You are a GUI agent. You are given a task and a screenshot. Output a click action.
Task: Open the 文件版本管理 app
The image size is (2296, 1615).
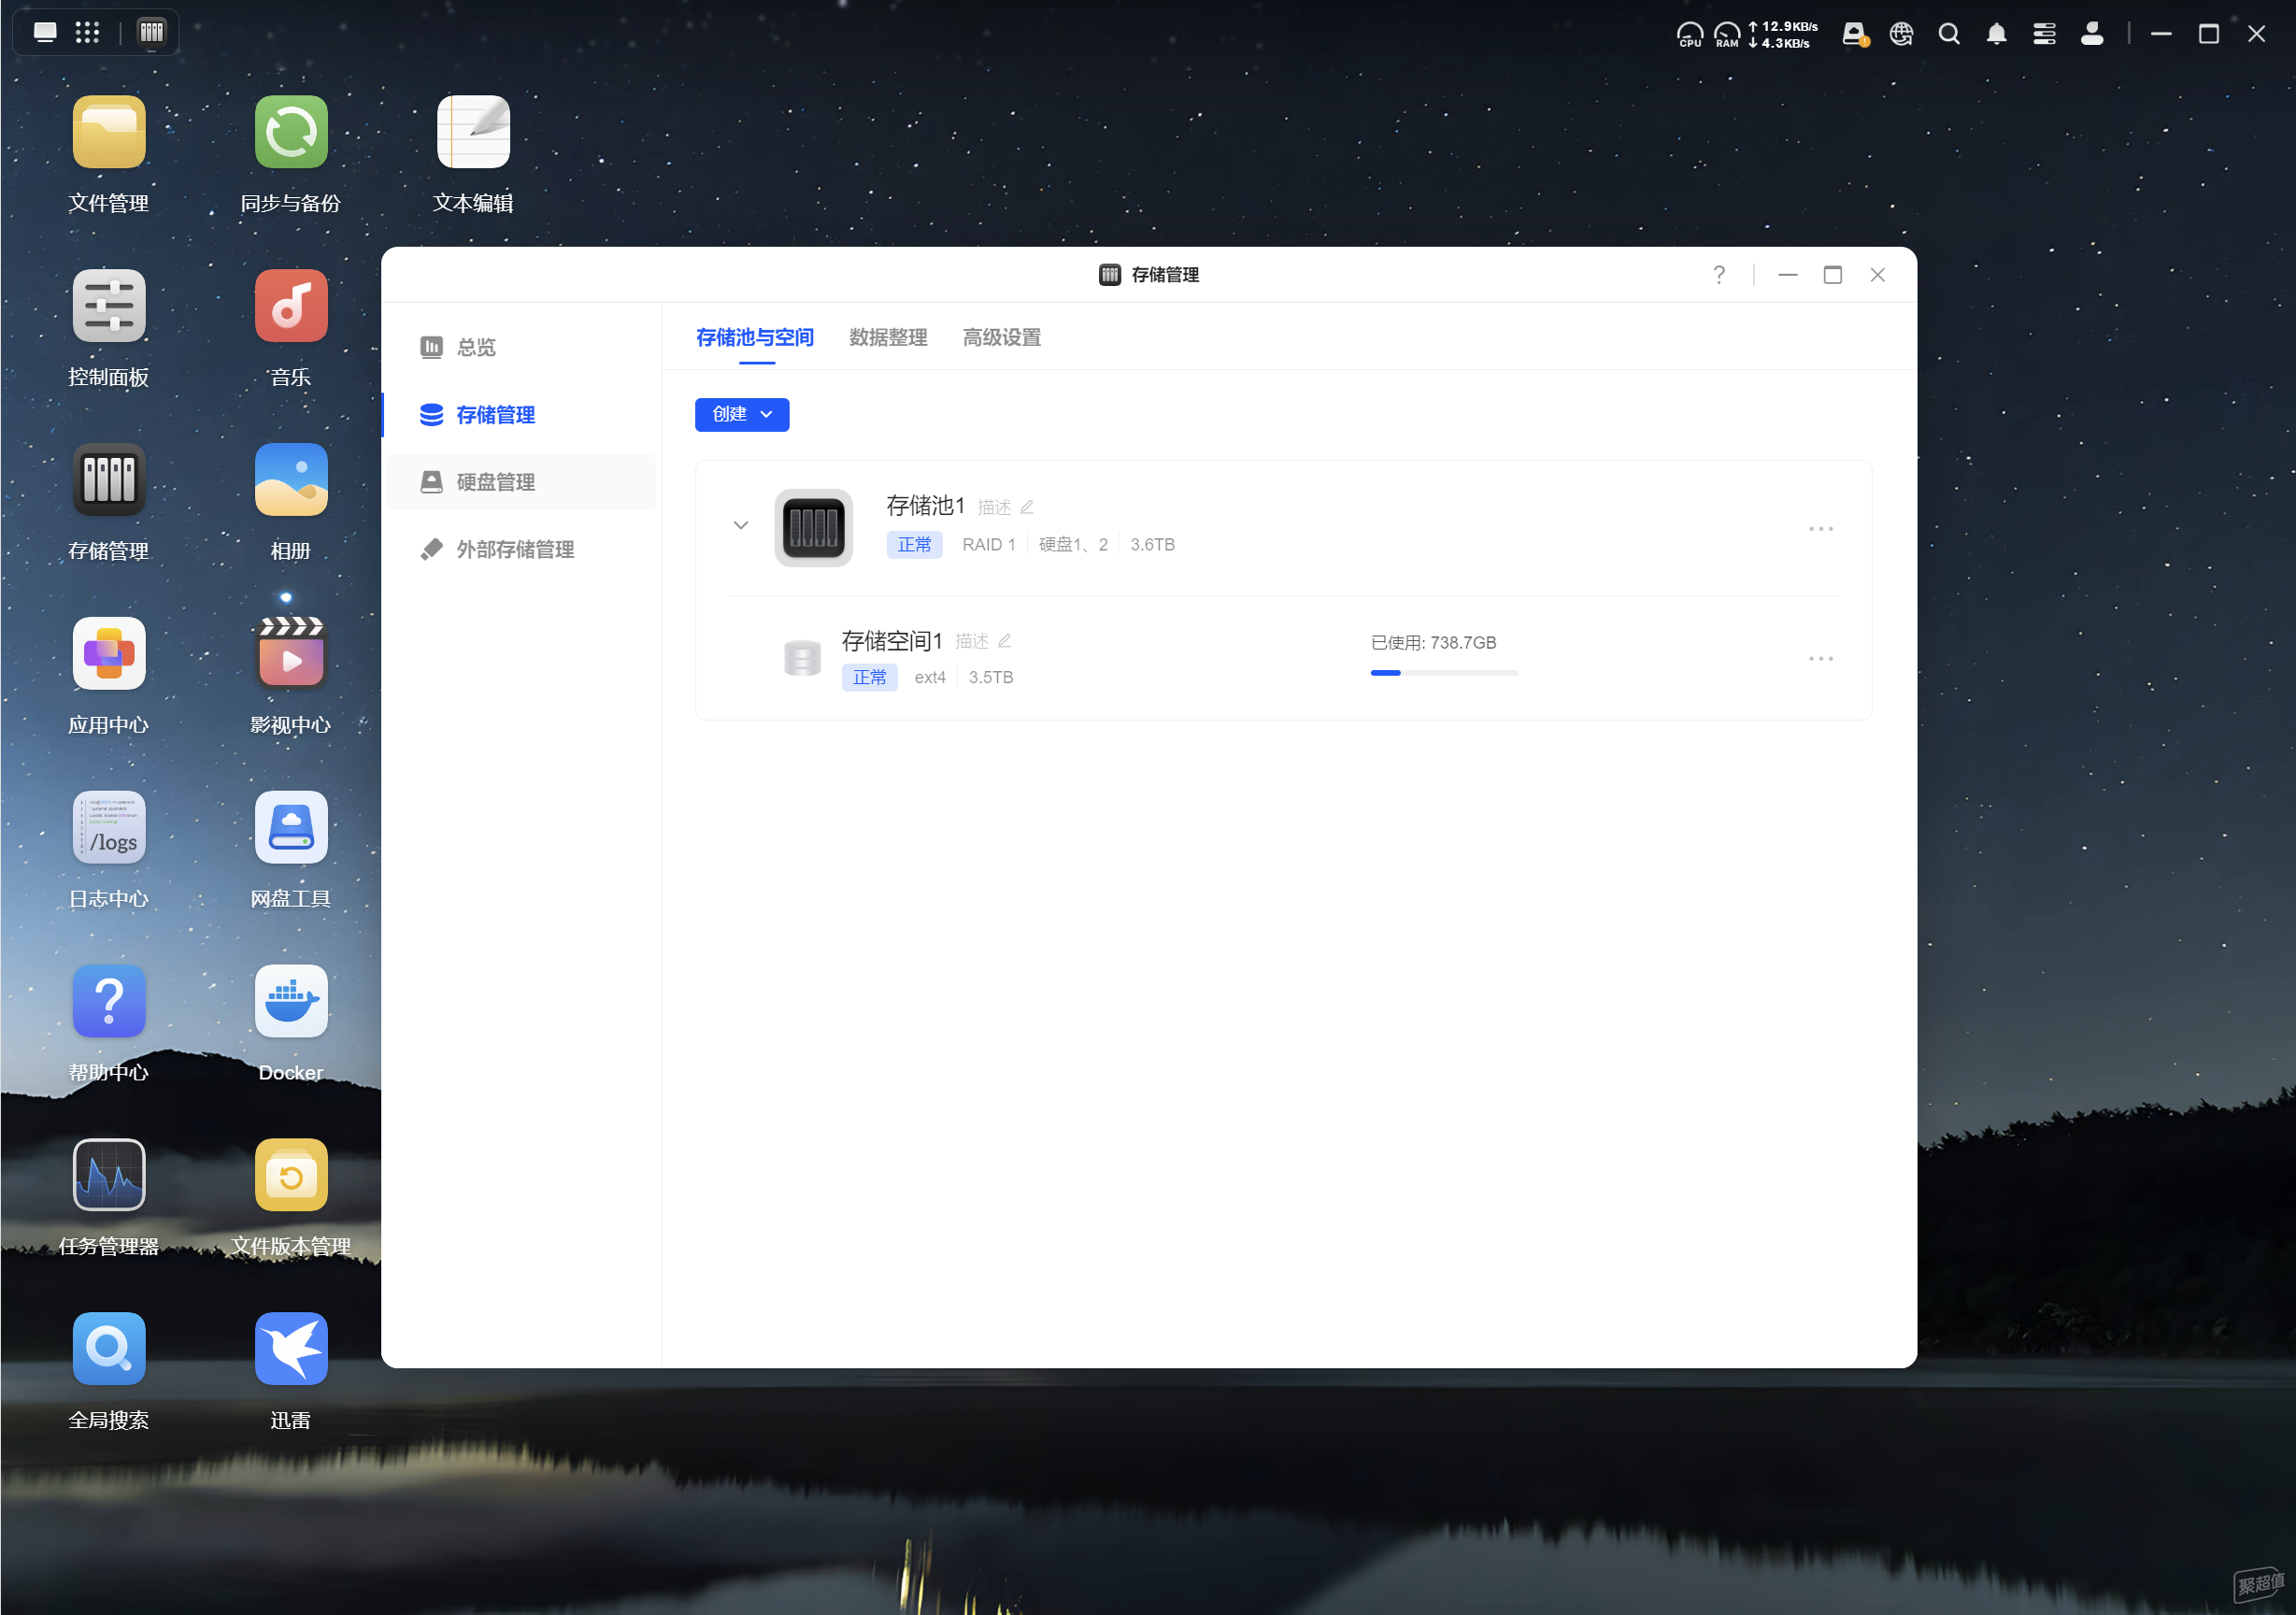point(290,1175)
